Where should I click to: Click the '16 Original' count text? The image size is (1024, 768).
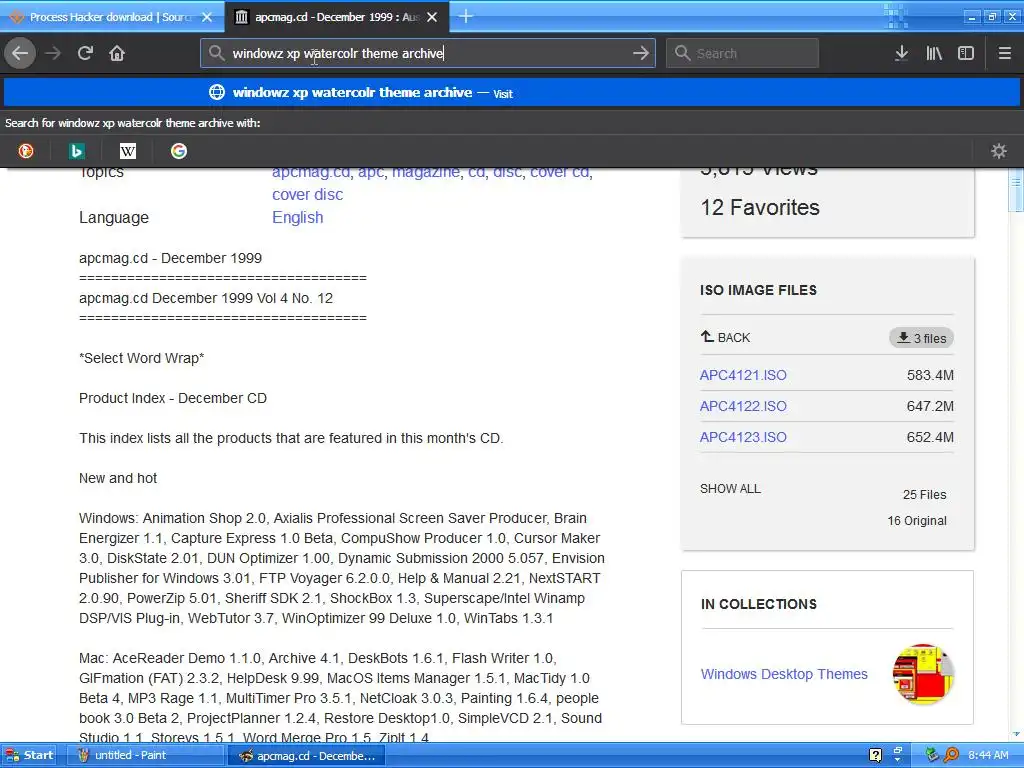(917, 521)
